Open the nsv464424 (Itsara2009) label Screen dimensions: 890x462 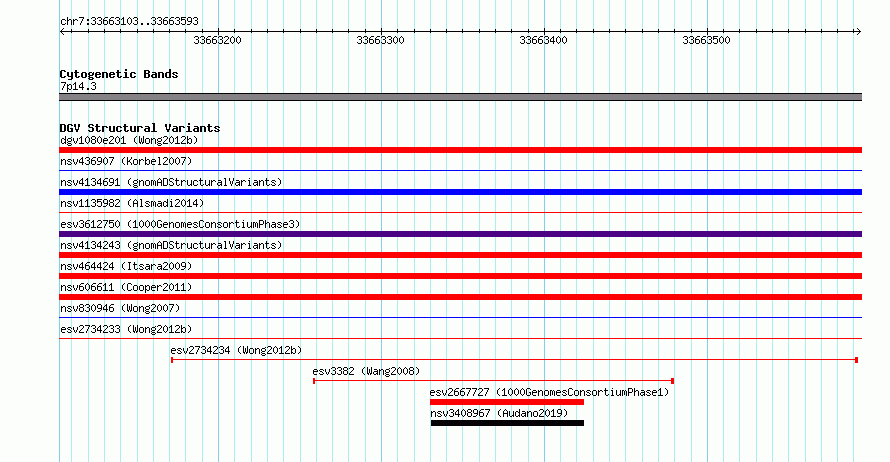point(126,266)
